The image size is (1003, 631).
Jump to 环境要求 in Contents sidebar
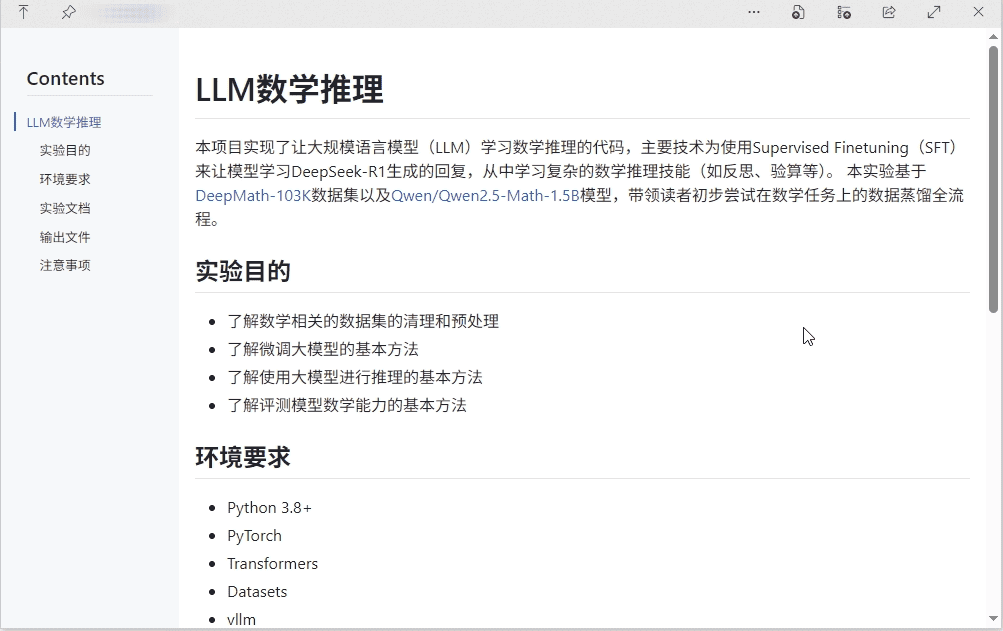coord(65,179)
